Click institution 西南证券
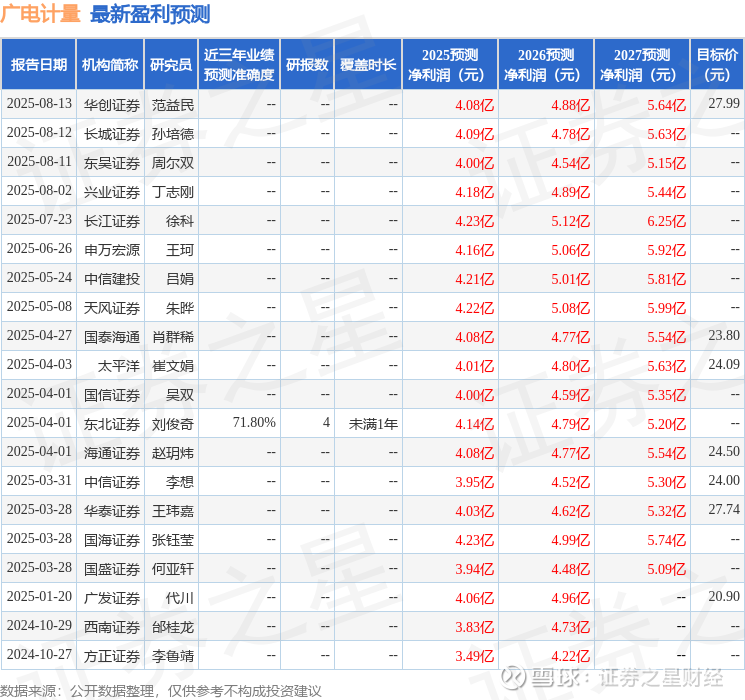The image size is (745, 700). pos(112,627)
